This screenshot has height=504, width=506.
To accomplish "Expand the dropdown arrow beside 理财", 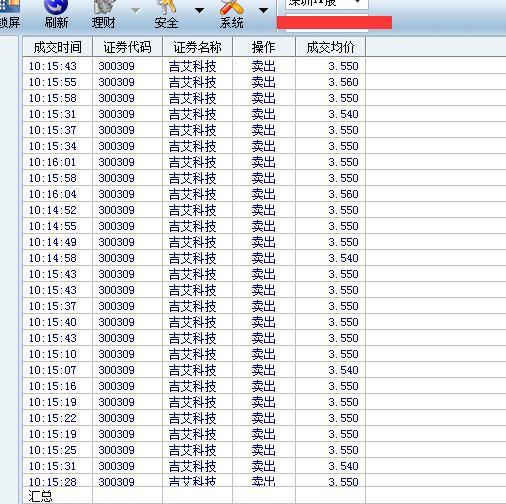I will click(x=136, y=11).
